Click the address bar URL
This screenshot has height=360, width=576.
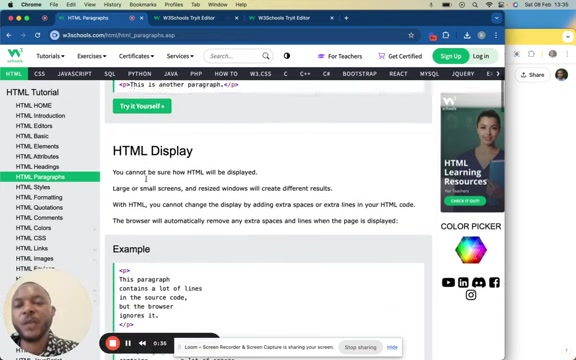point(119,35)
